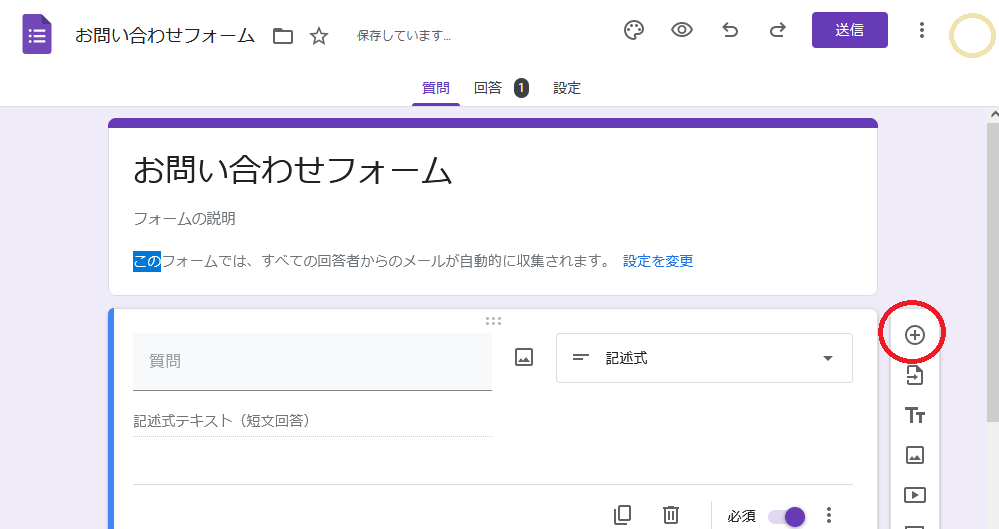Insert an image into the question

point(524,357)
